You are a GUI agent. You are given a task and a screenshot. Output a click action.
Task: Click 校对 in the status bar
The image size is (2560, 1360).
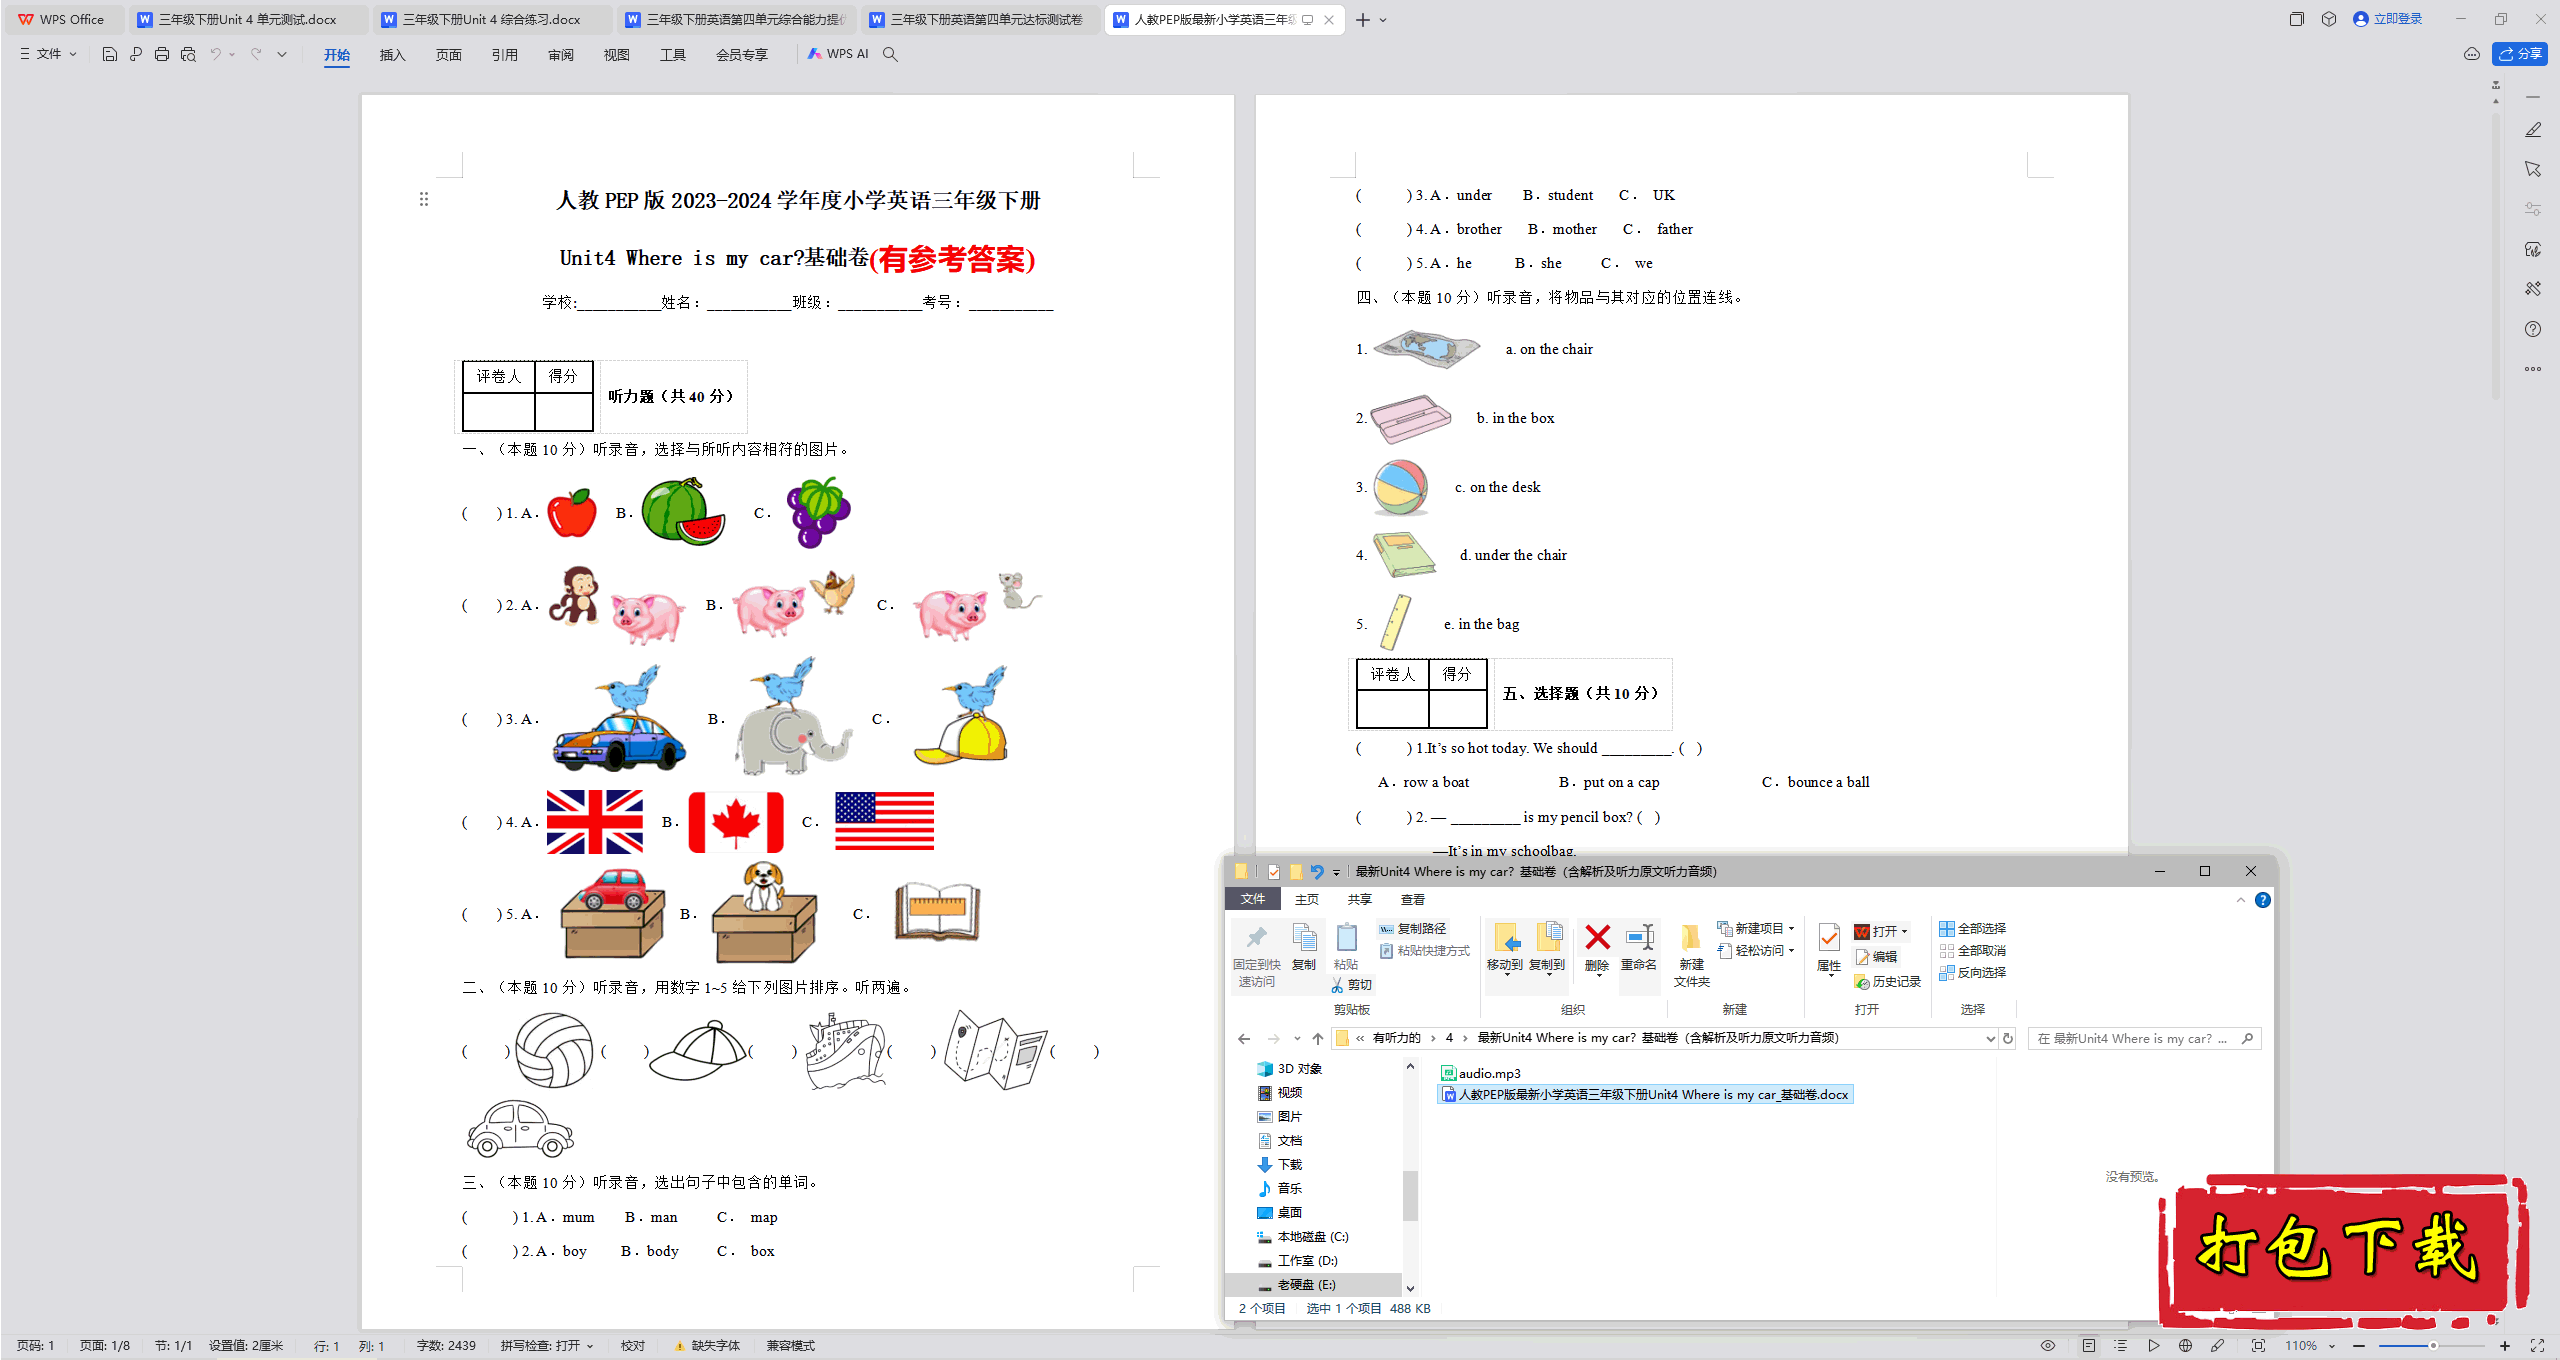[633, 1346]
